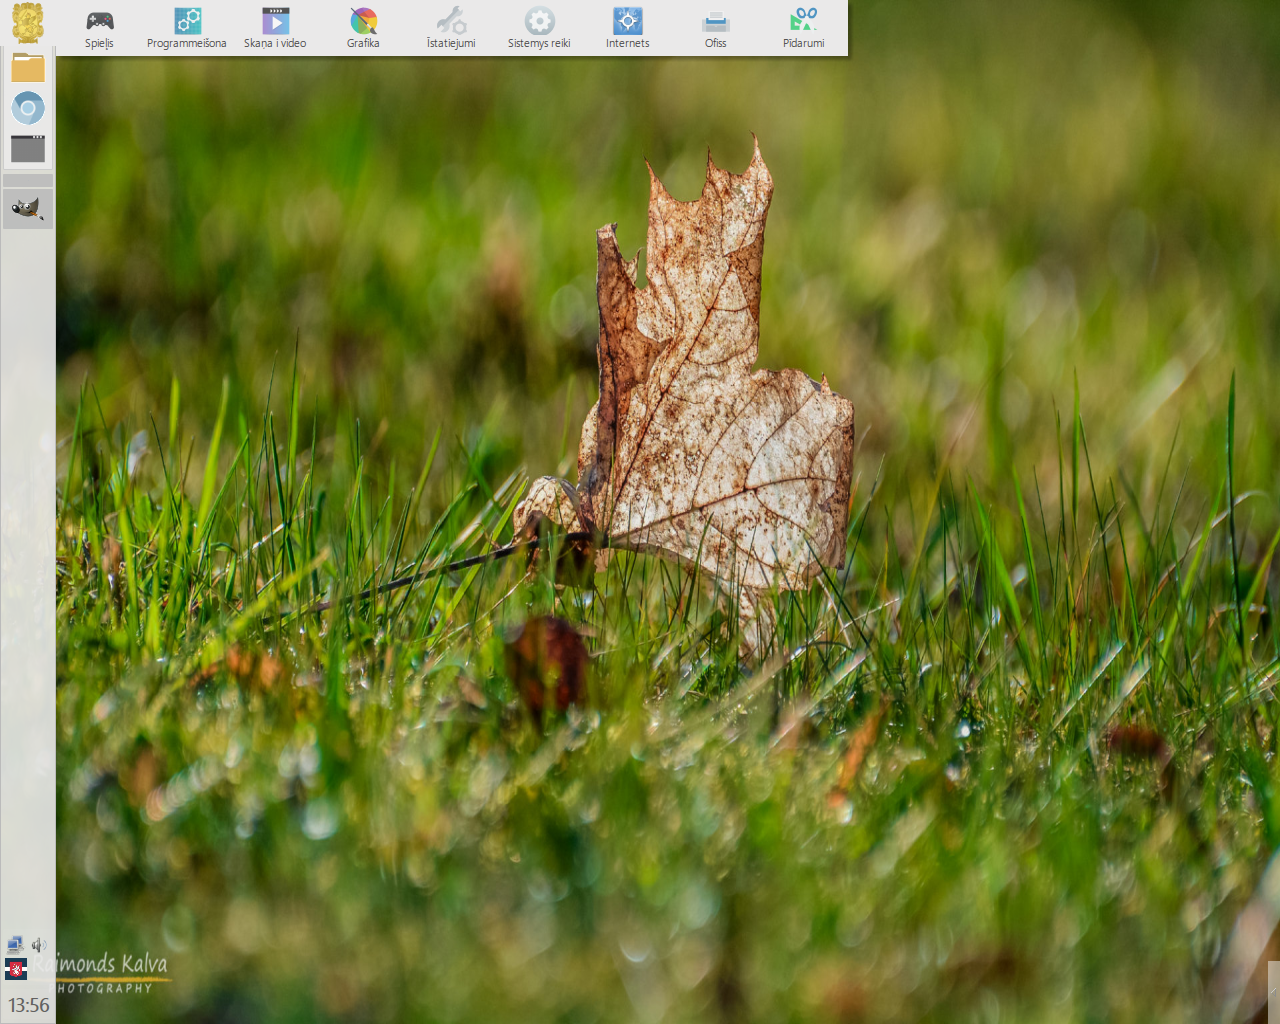Open the Chromium web browser launcher

click(28, 108)
